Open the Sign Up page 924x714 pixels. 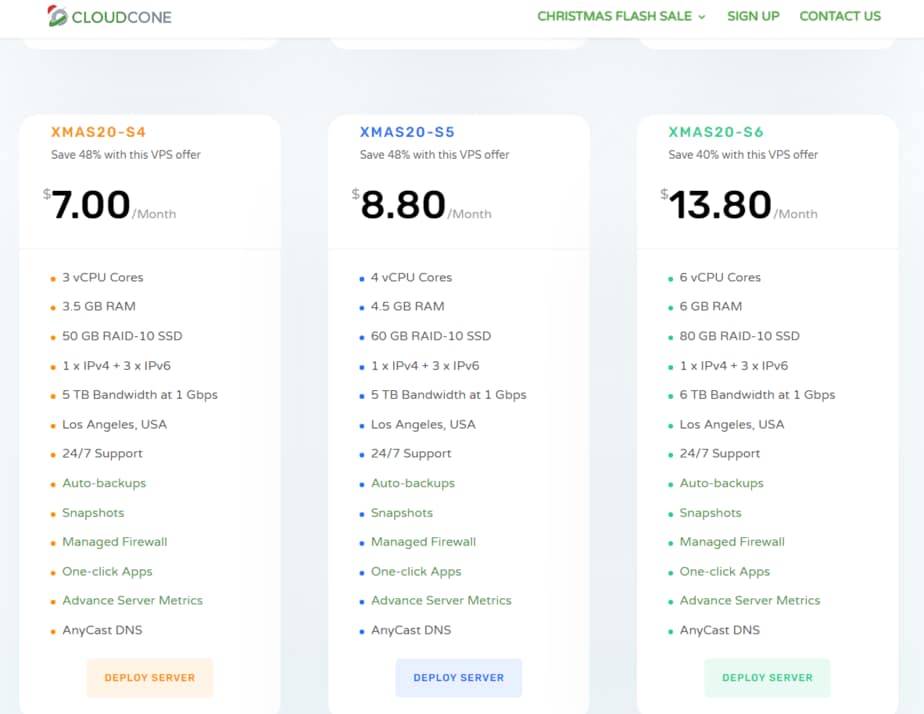753,16
